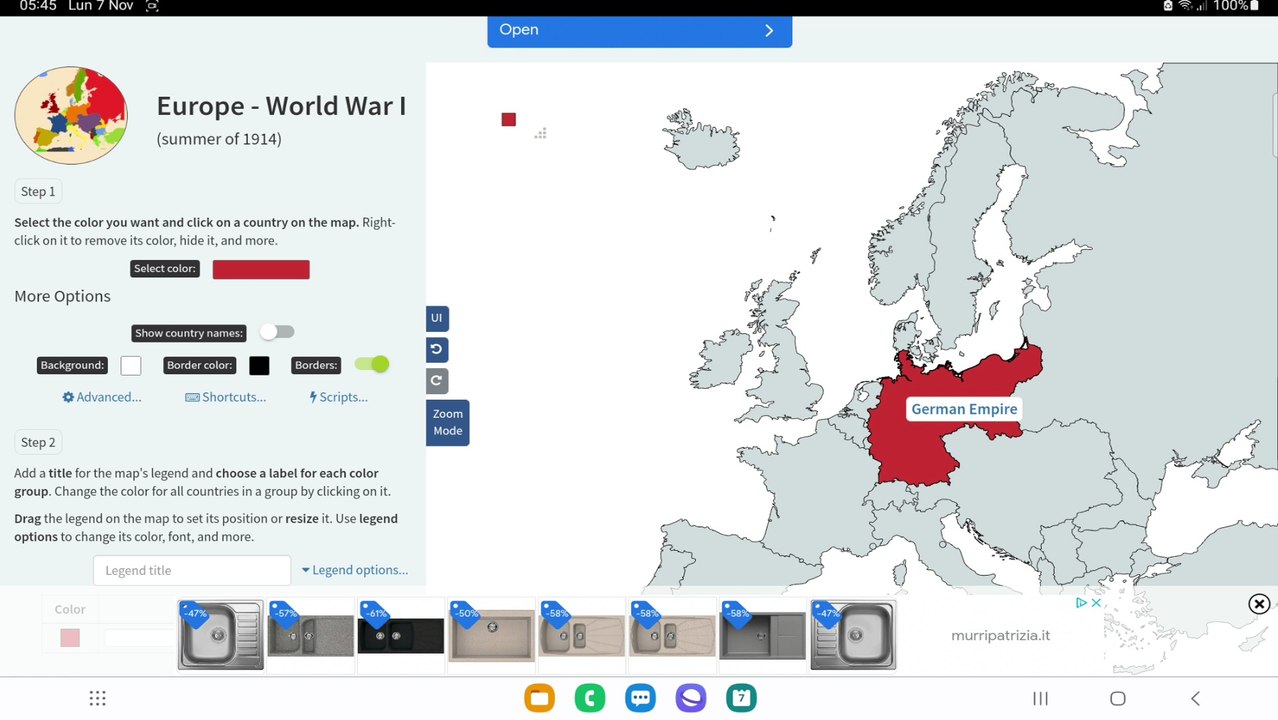Focus the Legend title input field
The width and height of the screenshot is (1278, 720).
pos(192,570)
